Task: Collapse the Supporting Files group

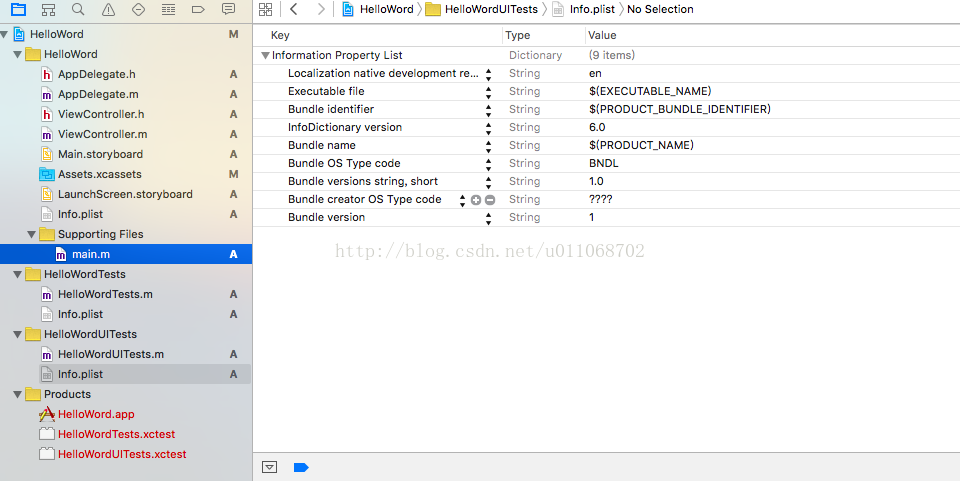Action: click(32, 234)
